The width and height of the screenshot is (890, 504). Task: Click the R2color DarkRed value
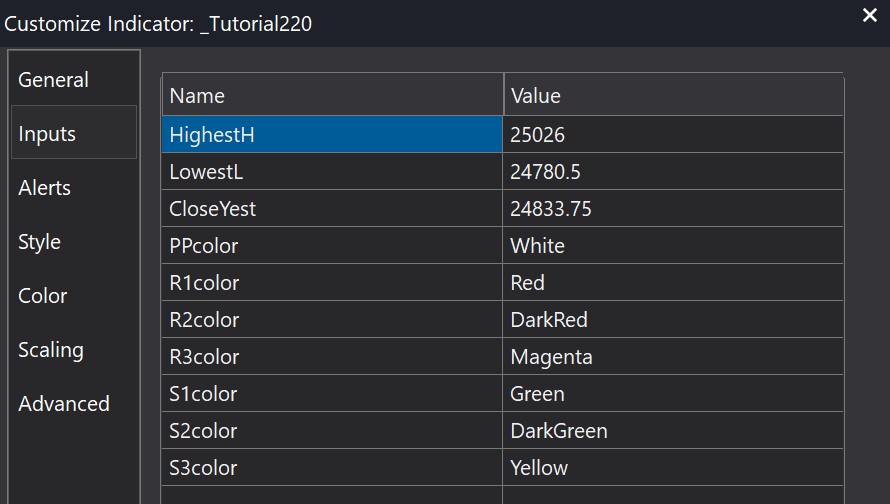pyautogui.click(x=673, y=320)
